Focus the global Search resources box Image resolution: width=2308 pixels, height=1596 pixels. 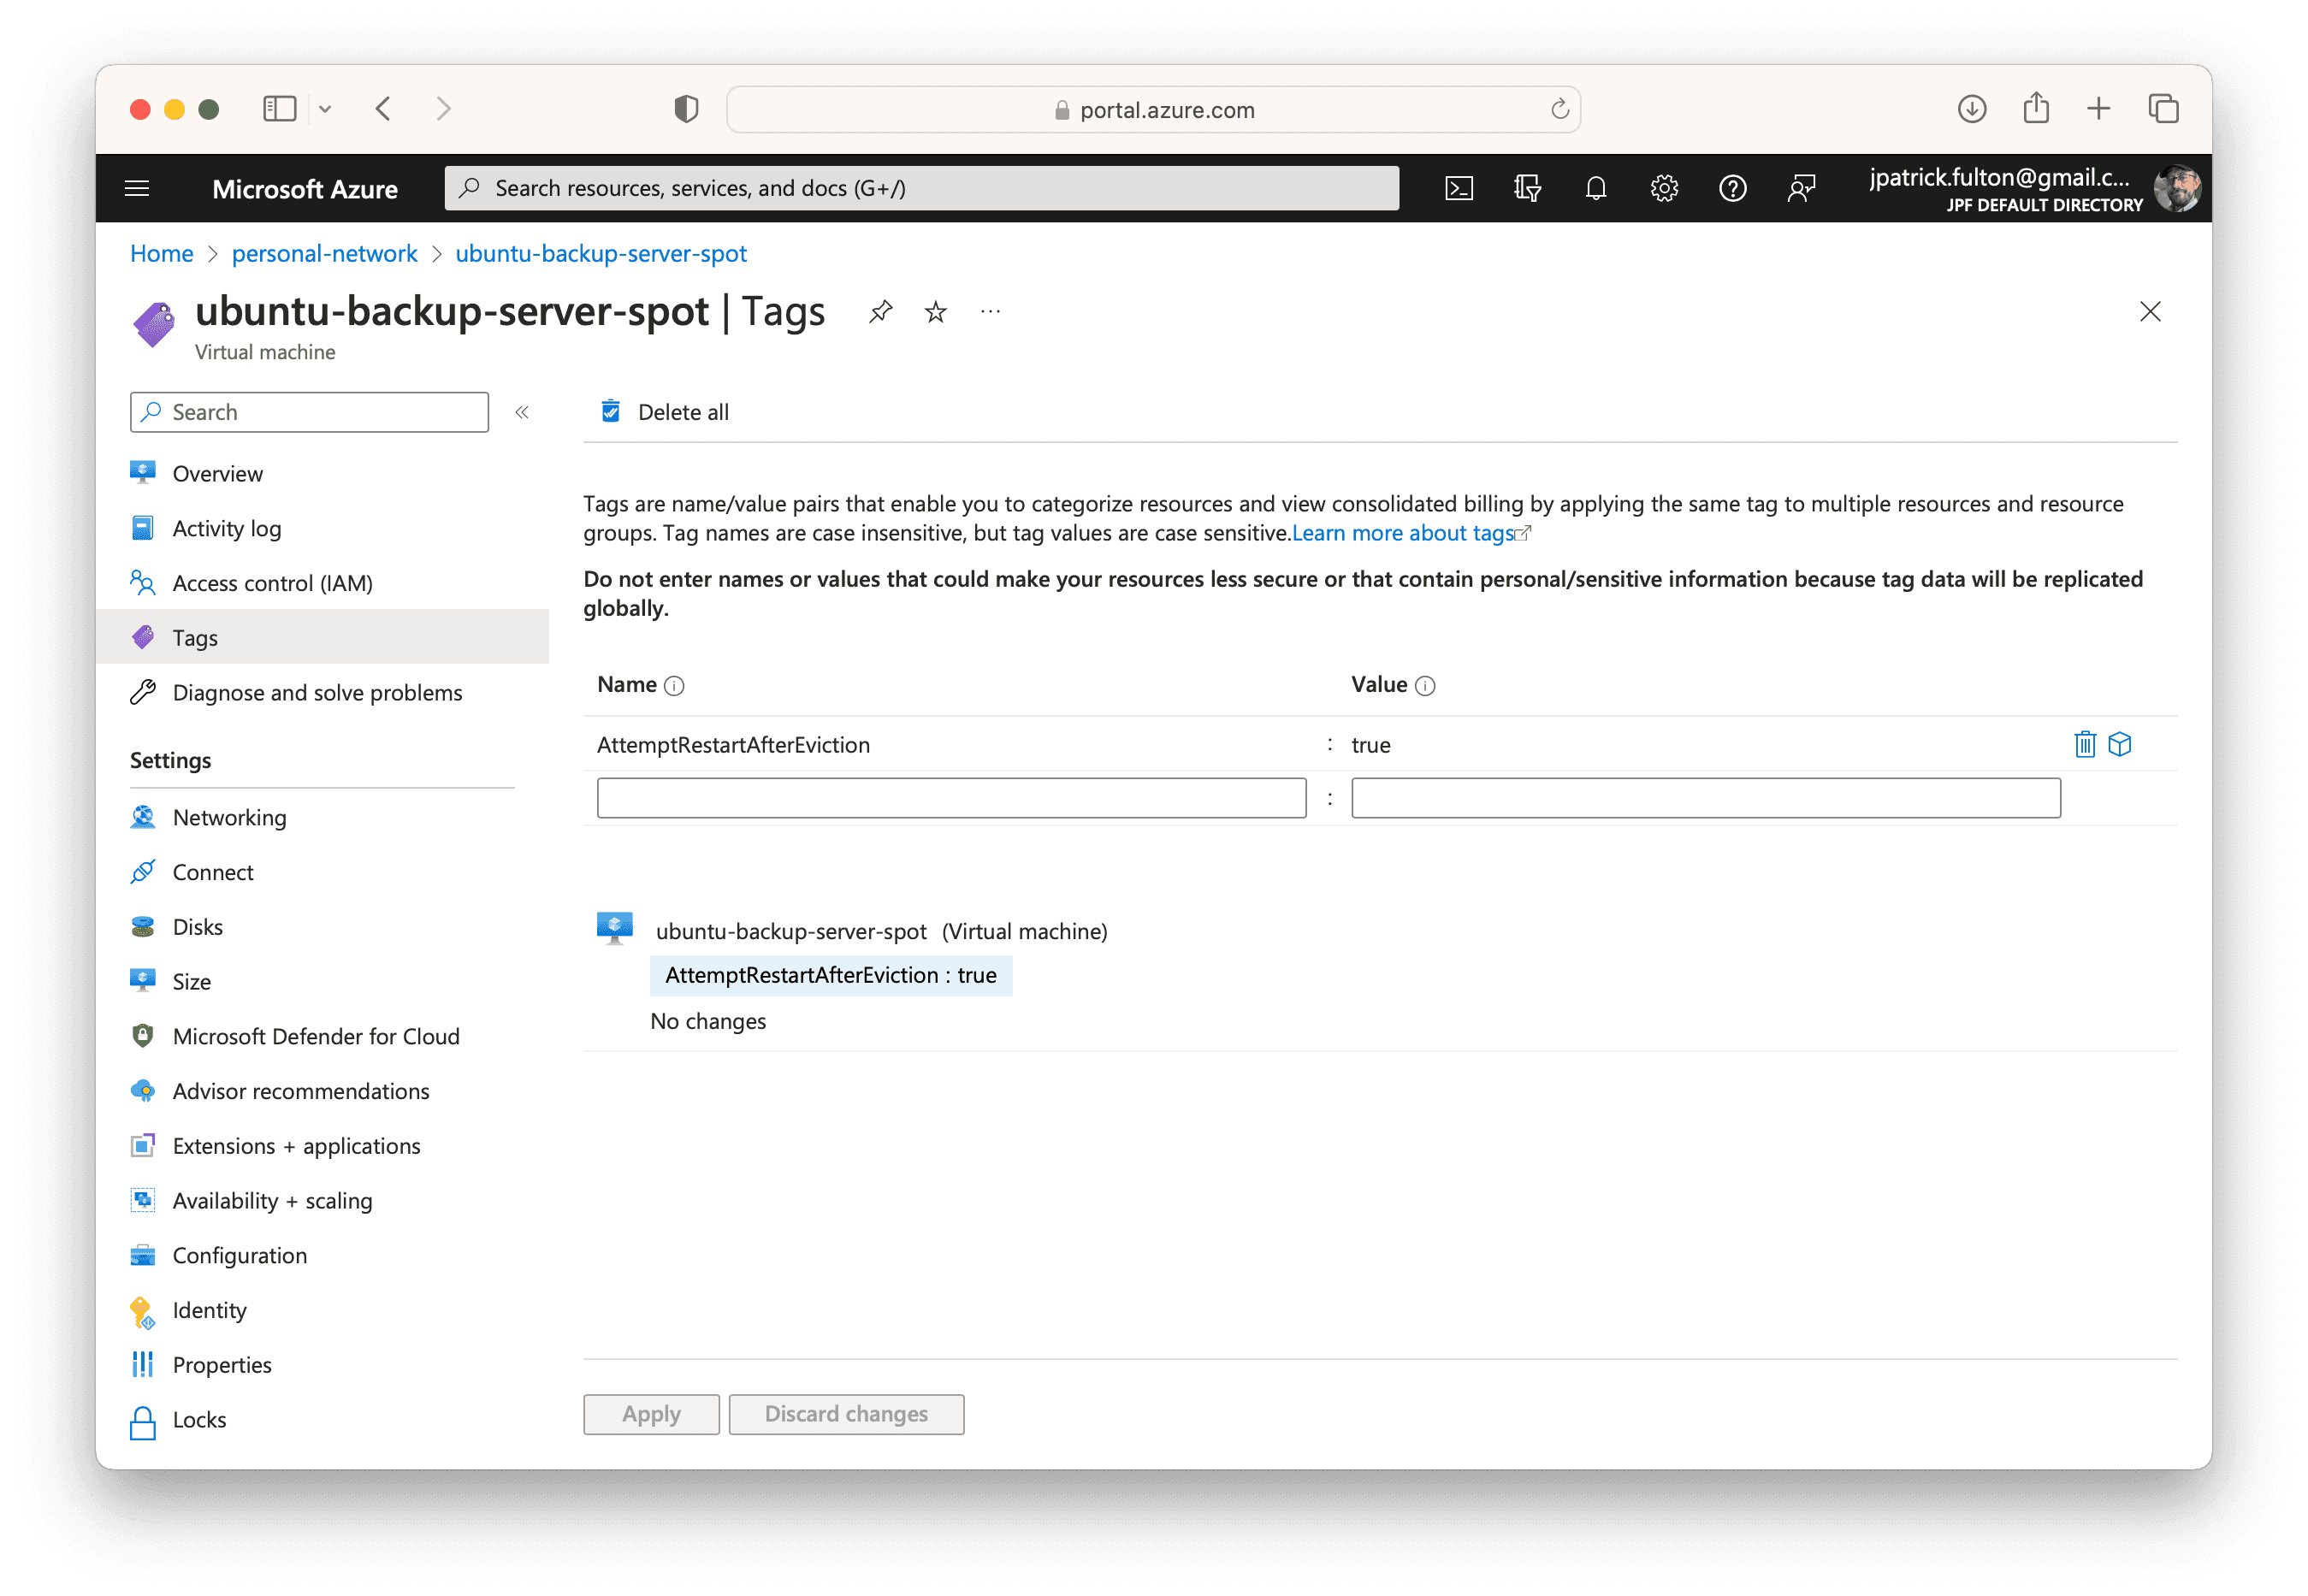[x=921, y=188]
